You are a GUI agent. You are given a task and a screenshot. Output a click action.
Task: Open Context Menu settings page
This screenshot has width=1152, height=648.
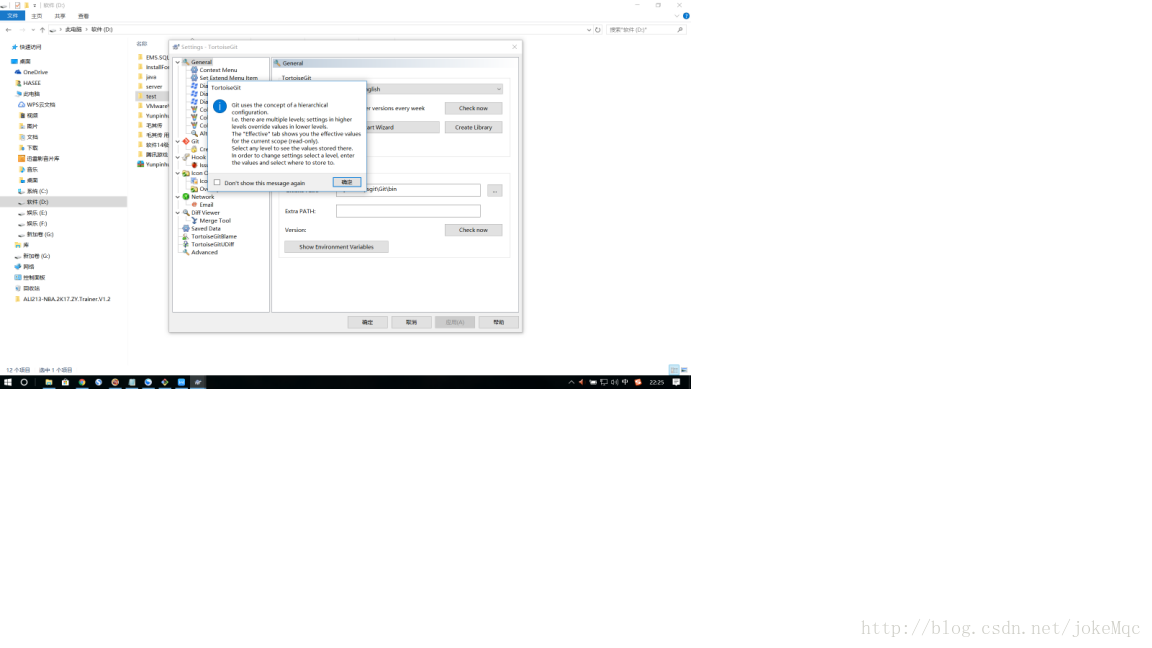coord(218,70)
